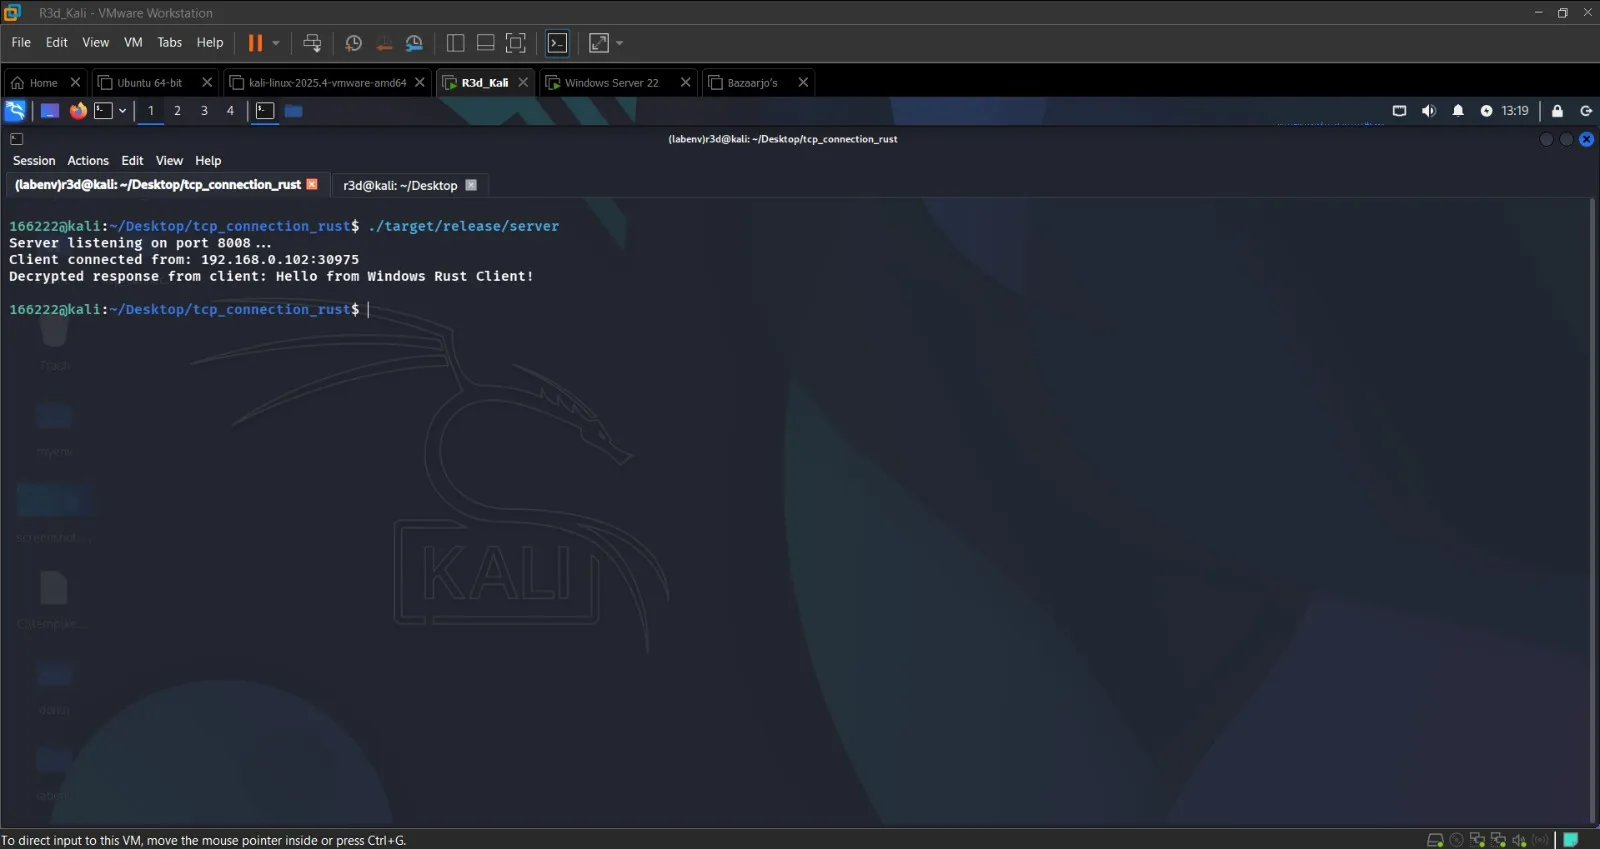Open the VM menu
The height and width of the screenshot is (849, 1600).
pyautogui.click(x=133, y=43)
